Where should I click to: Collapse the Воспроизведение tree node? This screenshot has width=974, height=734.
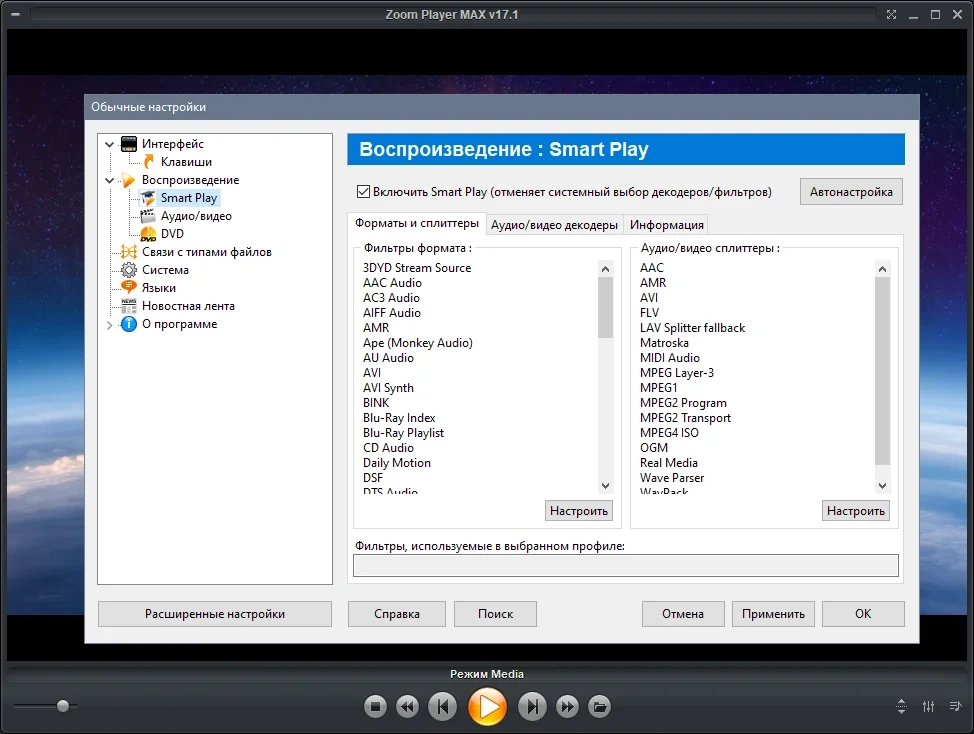click(x=110, y=181)
